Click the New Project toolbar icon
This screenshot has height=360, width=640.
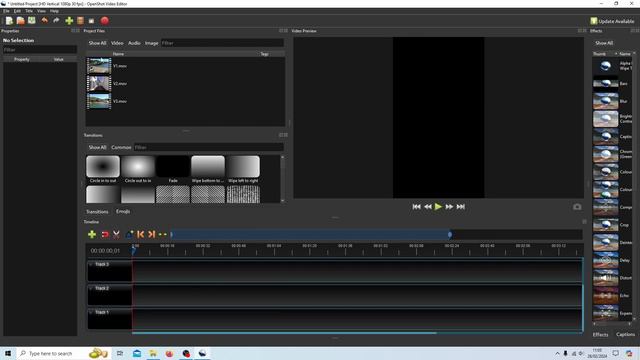pyautogui.click(x=9, y=20)
